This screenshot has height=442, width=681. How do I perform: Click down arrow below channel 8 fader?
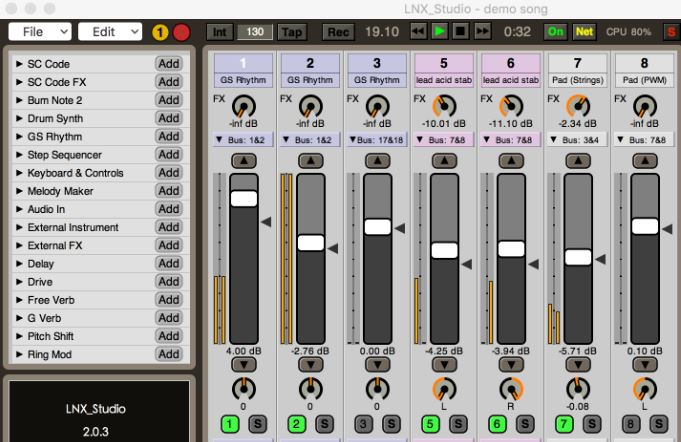(645, 365)
